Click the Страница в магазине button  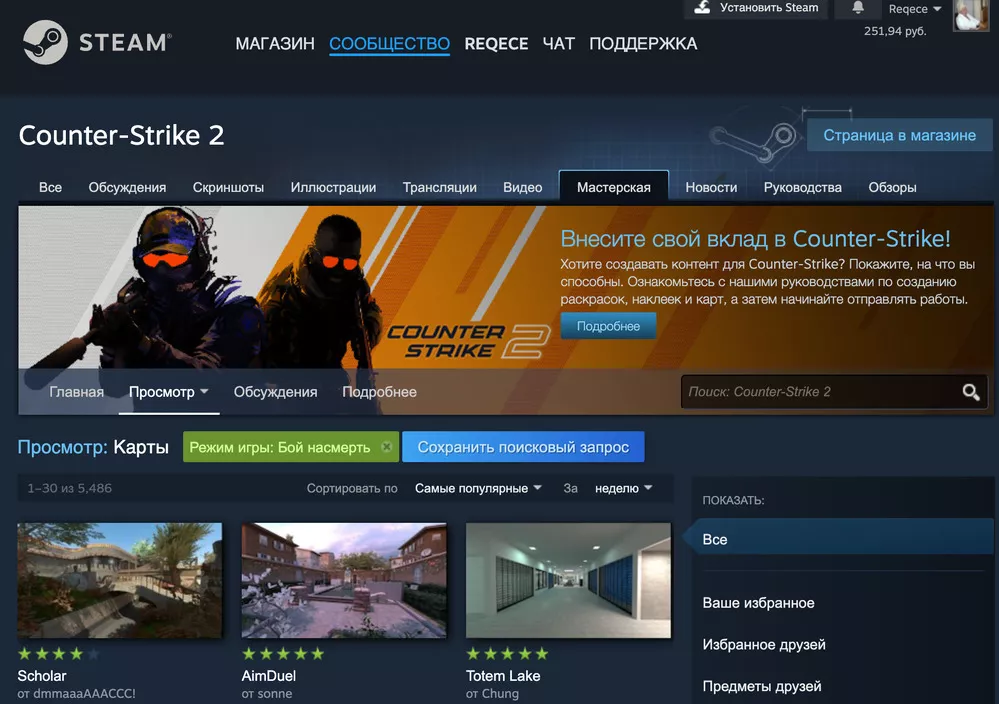click(898, 135)
